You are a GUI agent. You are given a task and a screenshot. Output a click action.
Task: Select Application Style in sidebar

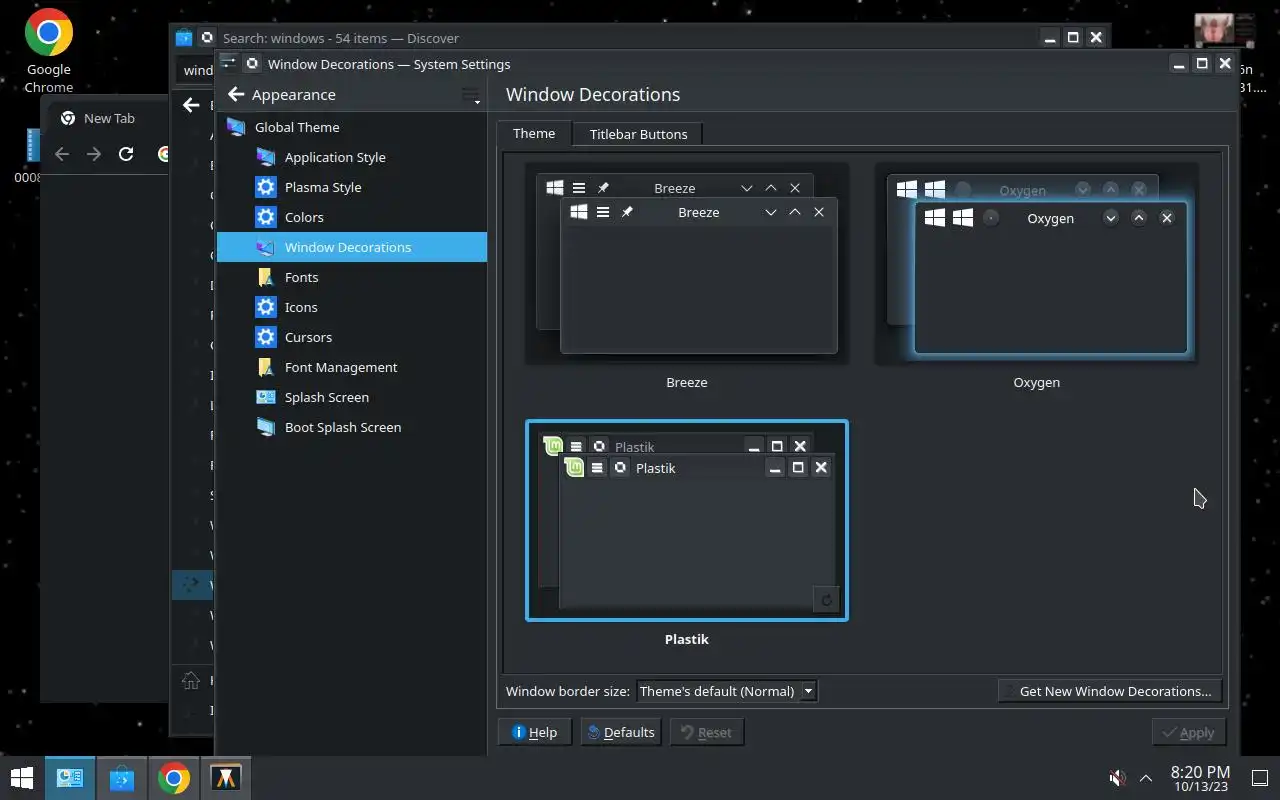351,157
